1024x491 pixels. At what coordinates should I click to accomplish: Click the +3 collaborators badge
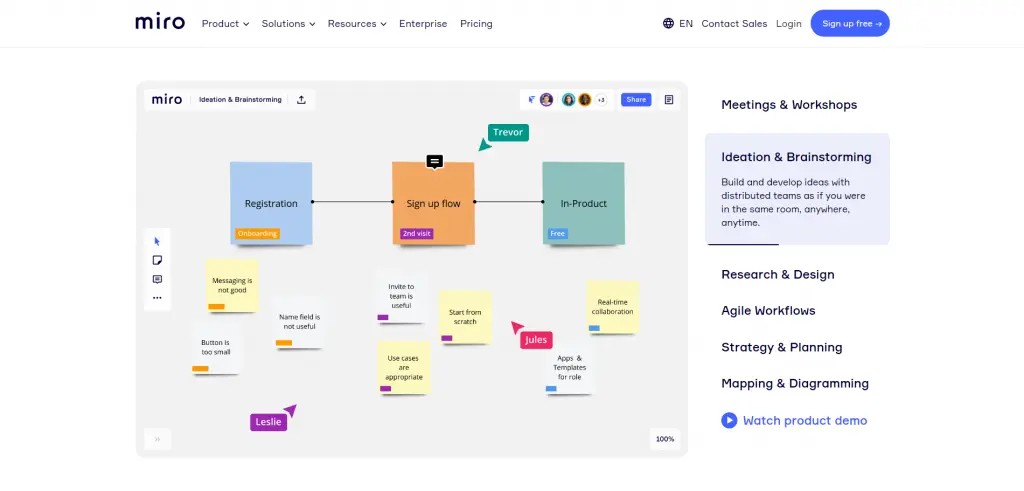click(601, 100)
